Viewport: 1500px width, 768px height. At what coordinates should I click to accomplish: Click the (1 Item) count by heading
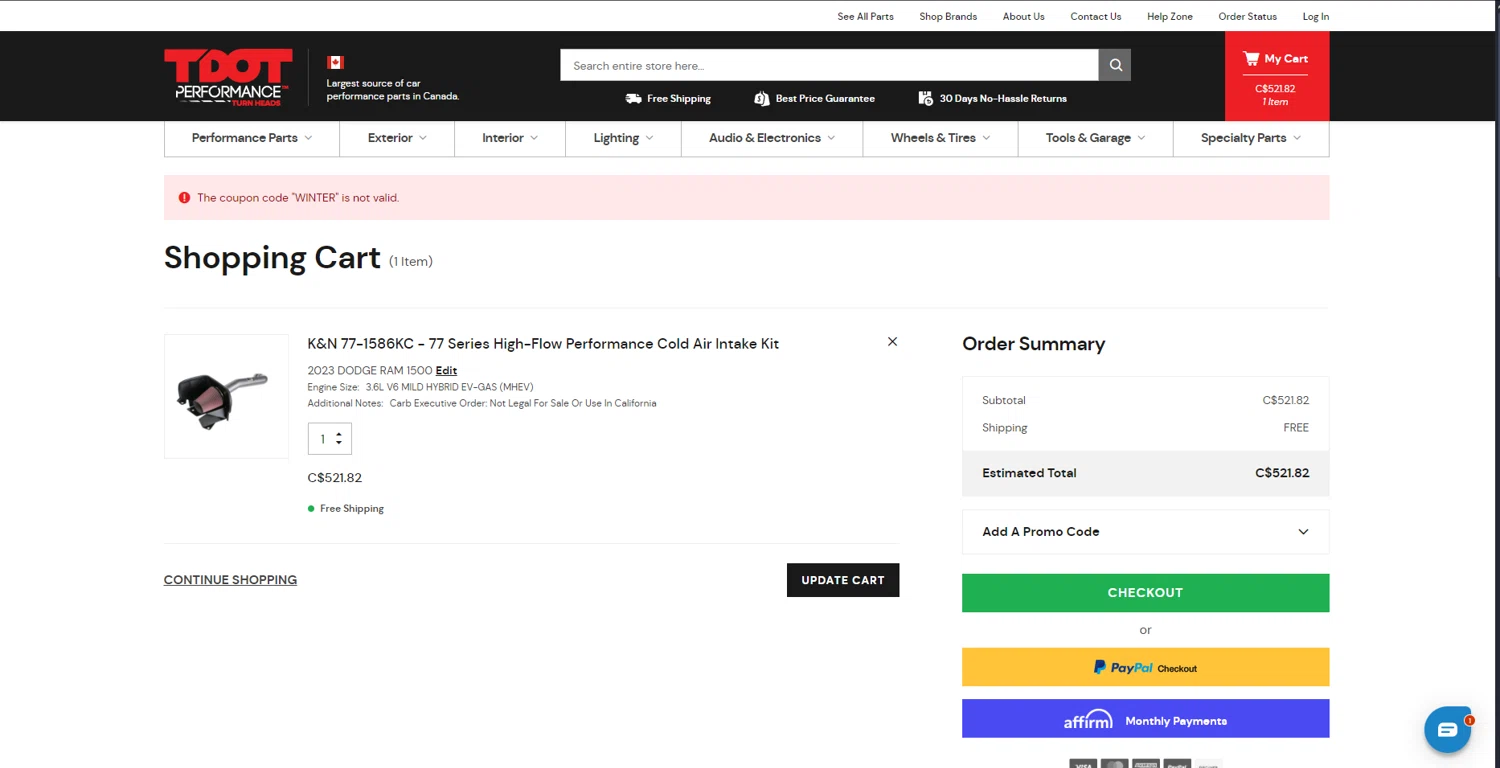pos(411,262)
